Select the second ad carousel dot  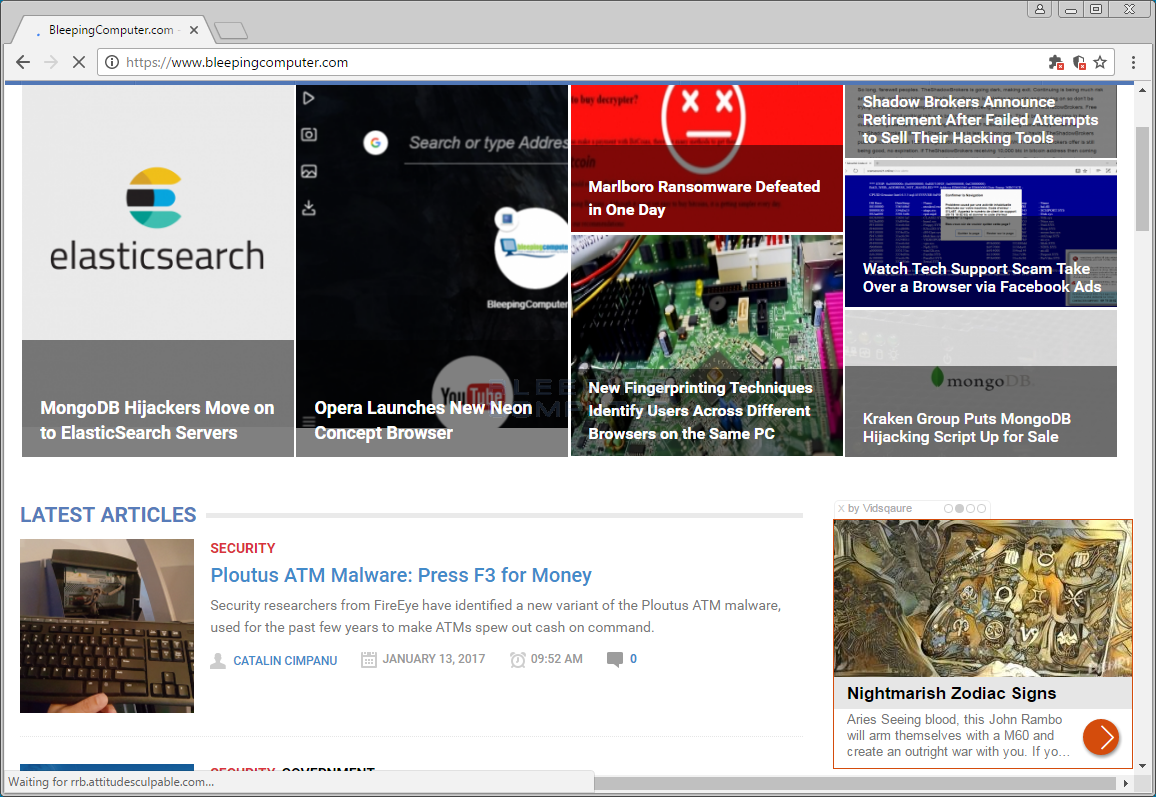(x=960, y=508)
